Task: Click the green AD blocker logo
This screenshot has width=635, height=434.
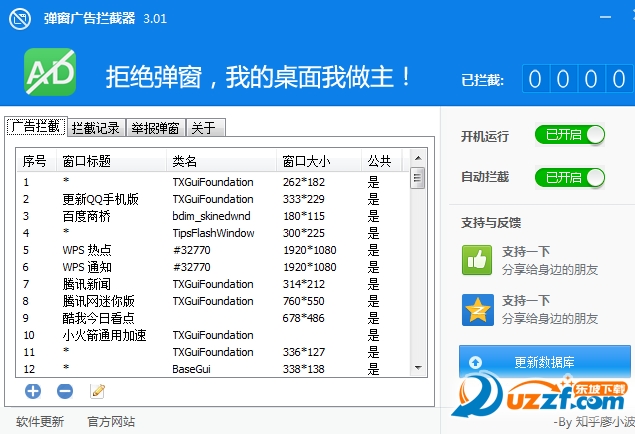Action: tap(50, 72)
